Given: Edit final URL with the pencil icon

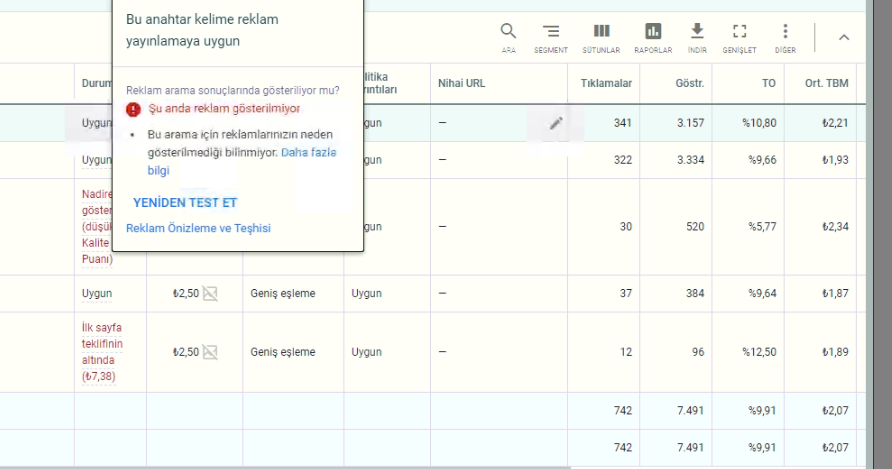Looking at the screenshot, I should (556, 123).
